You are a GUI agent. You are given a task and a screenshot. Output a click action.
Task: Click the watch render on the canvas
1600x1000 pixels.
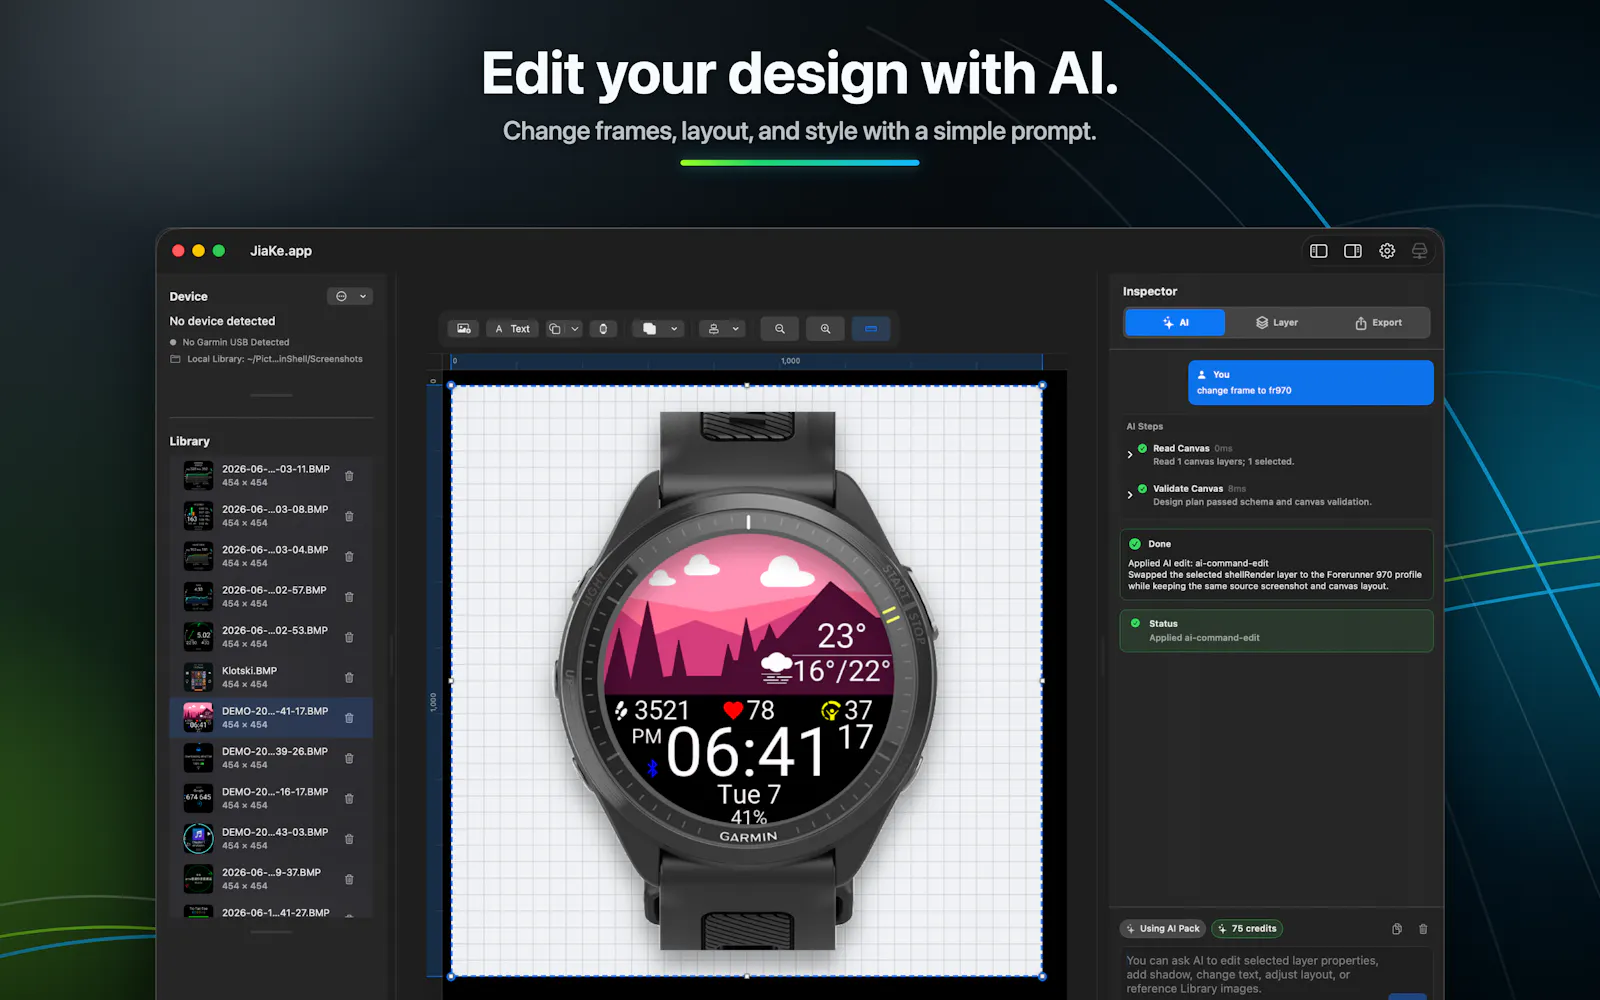pyautogui.click(x=747, y=680)
